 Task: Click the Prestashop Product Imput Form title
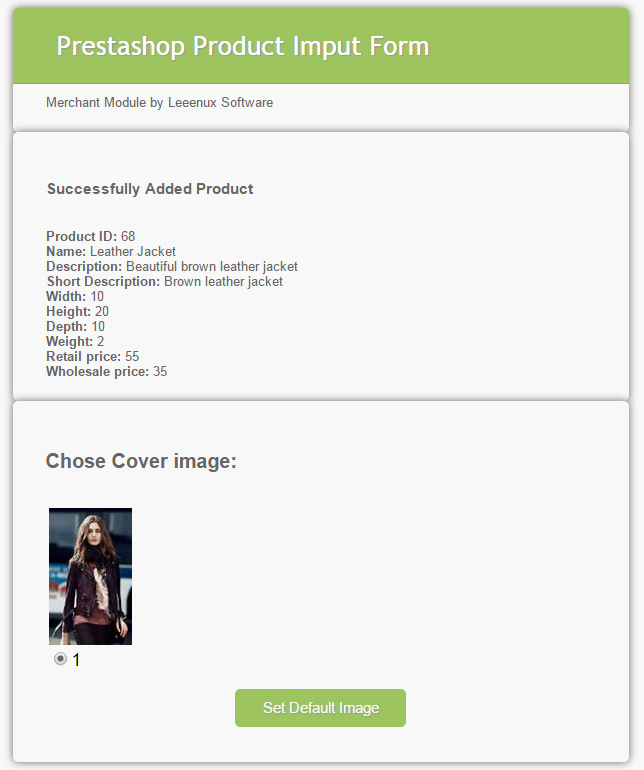click(x=243, y=47)
